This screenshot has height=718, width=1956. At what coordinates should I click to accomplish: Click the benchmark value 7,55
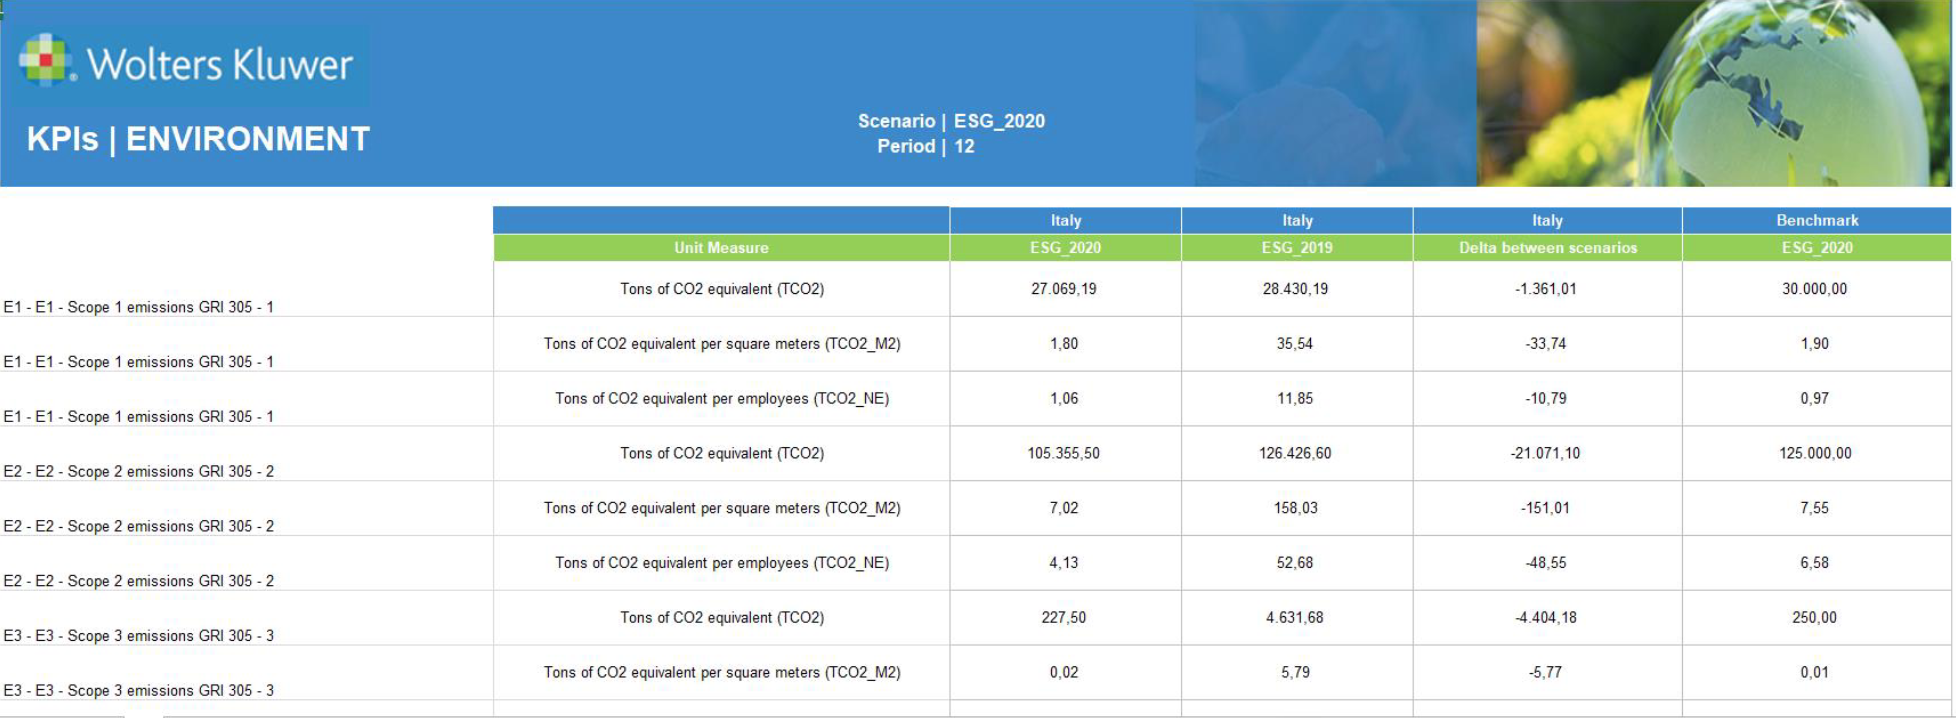tap(1814, 508)
